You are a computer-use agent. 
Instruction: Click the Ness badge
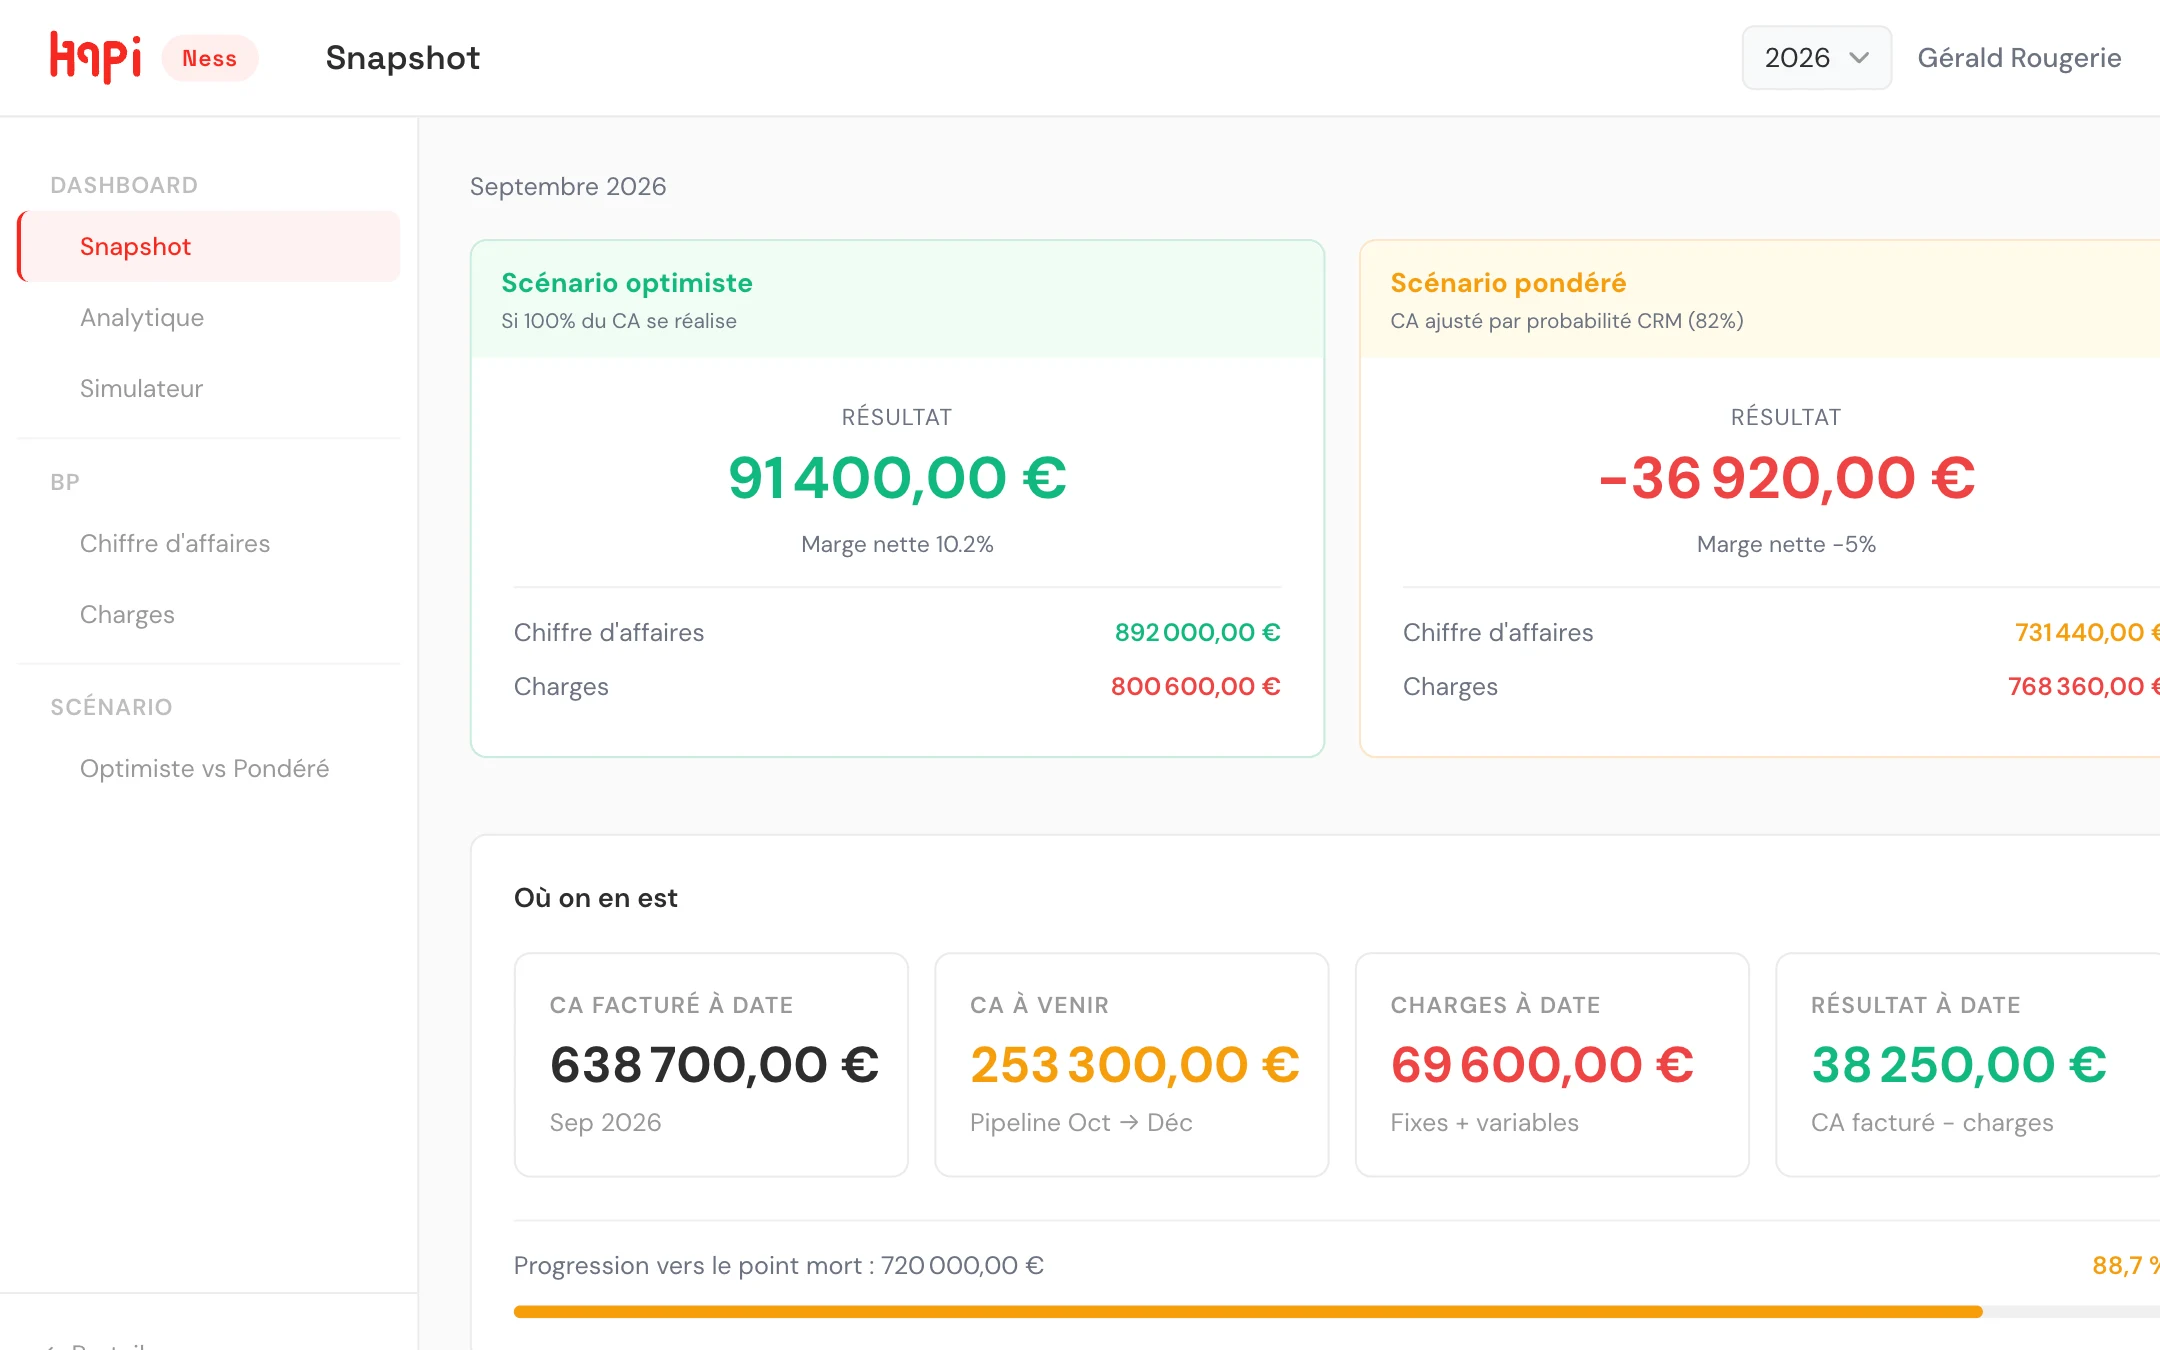210,58
